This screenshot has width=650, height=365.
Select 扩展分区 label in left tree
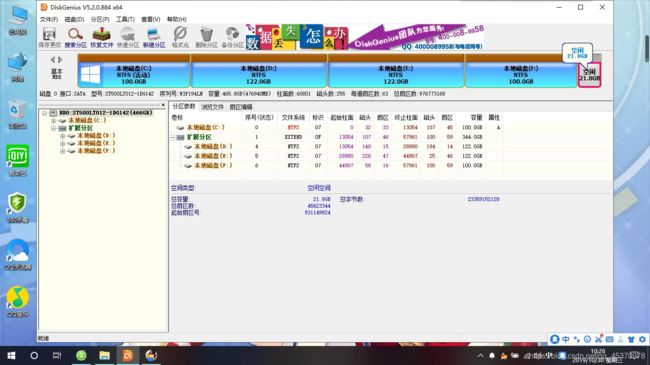(x=80, y=128)
